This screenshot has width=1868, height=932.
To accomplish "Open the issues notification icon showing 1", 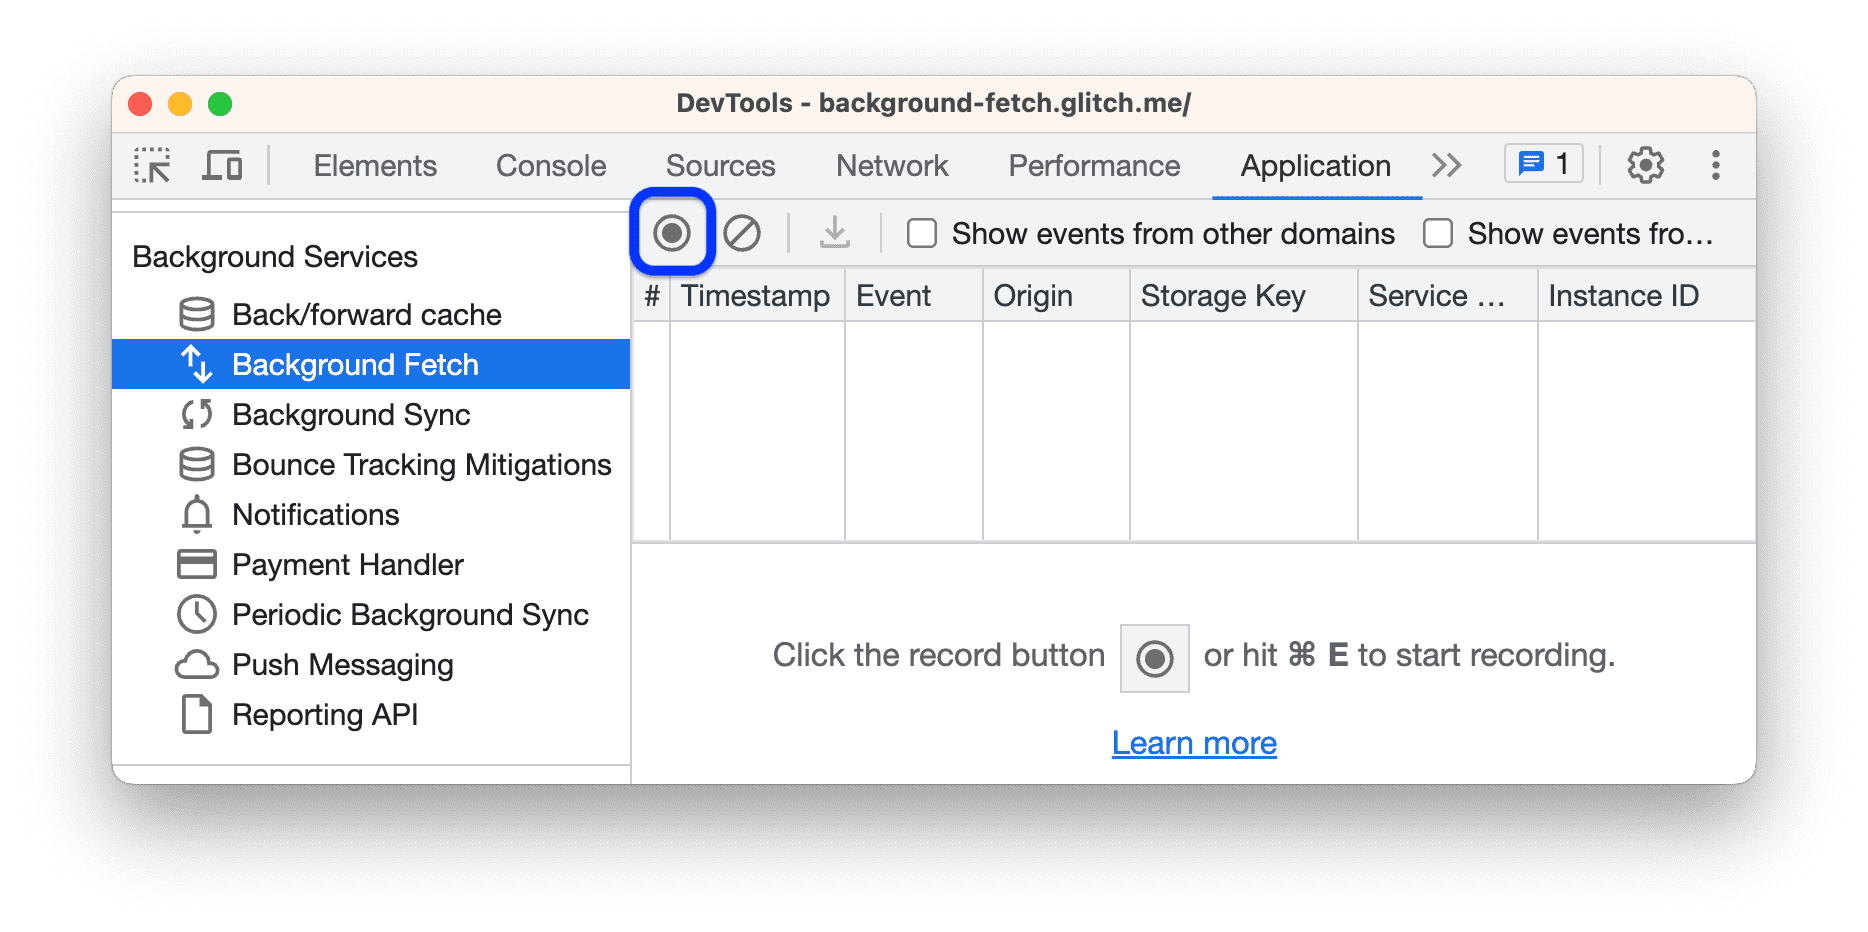I will pos(1541,163).
